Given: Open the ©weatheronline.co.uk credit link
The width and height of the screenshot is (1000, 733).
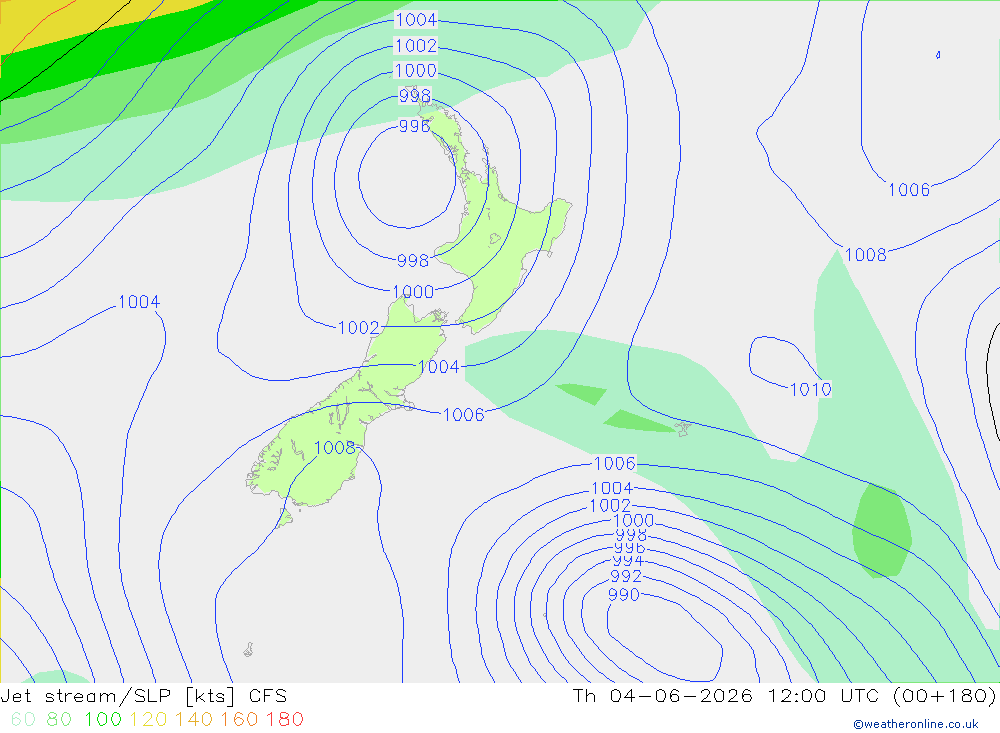Looking at the screenshot, I should (x=916, y=724).
